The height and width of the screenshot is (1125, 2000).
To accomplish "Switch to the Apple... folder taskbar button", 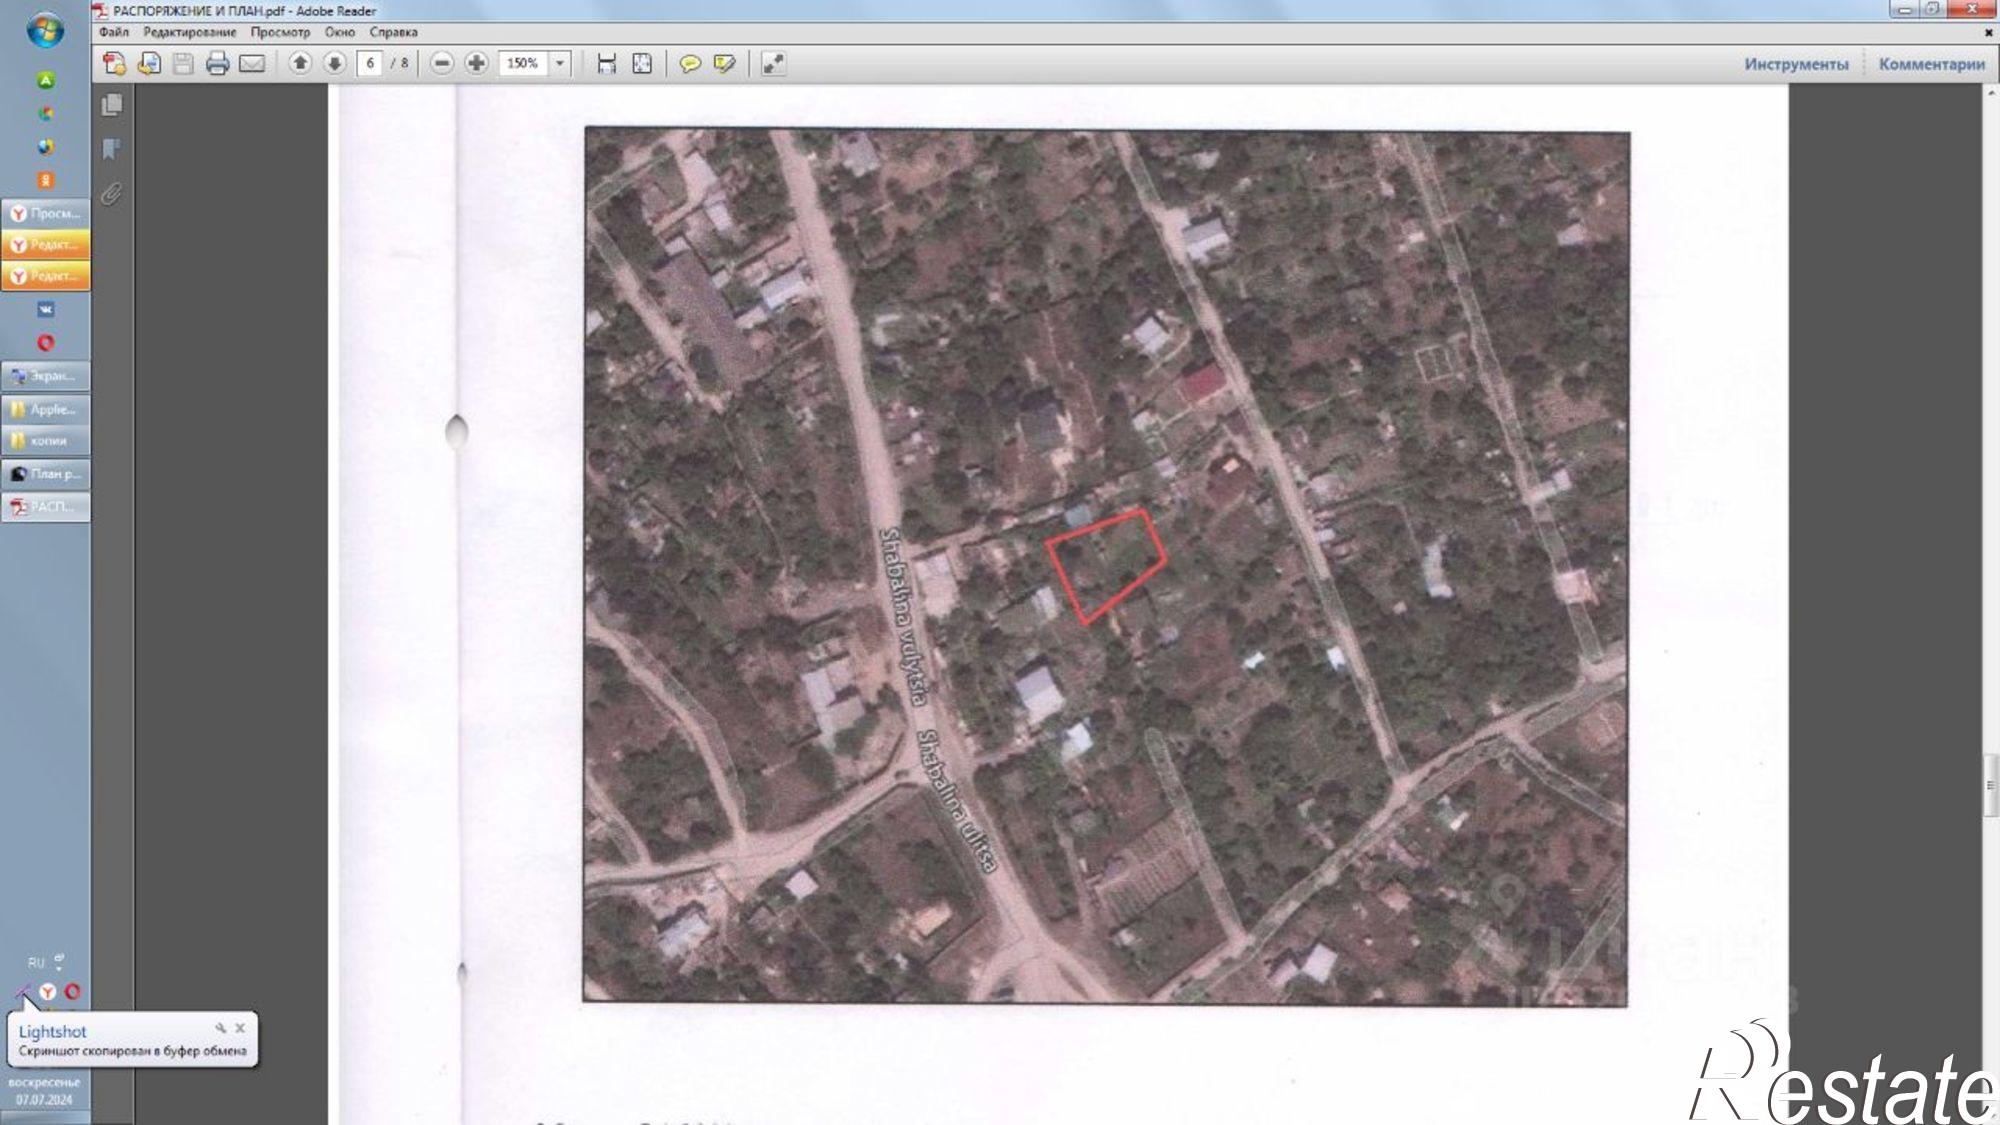I will click(x=45, y=409).
